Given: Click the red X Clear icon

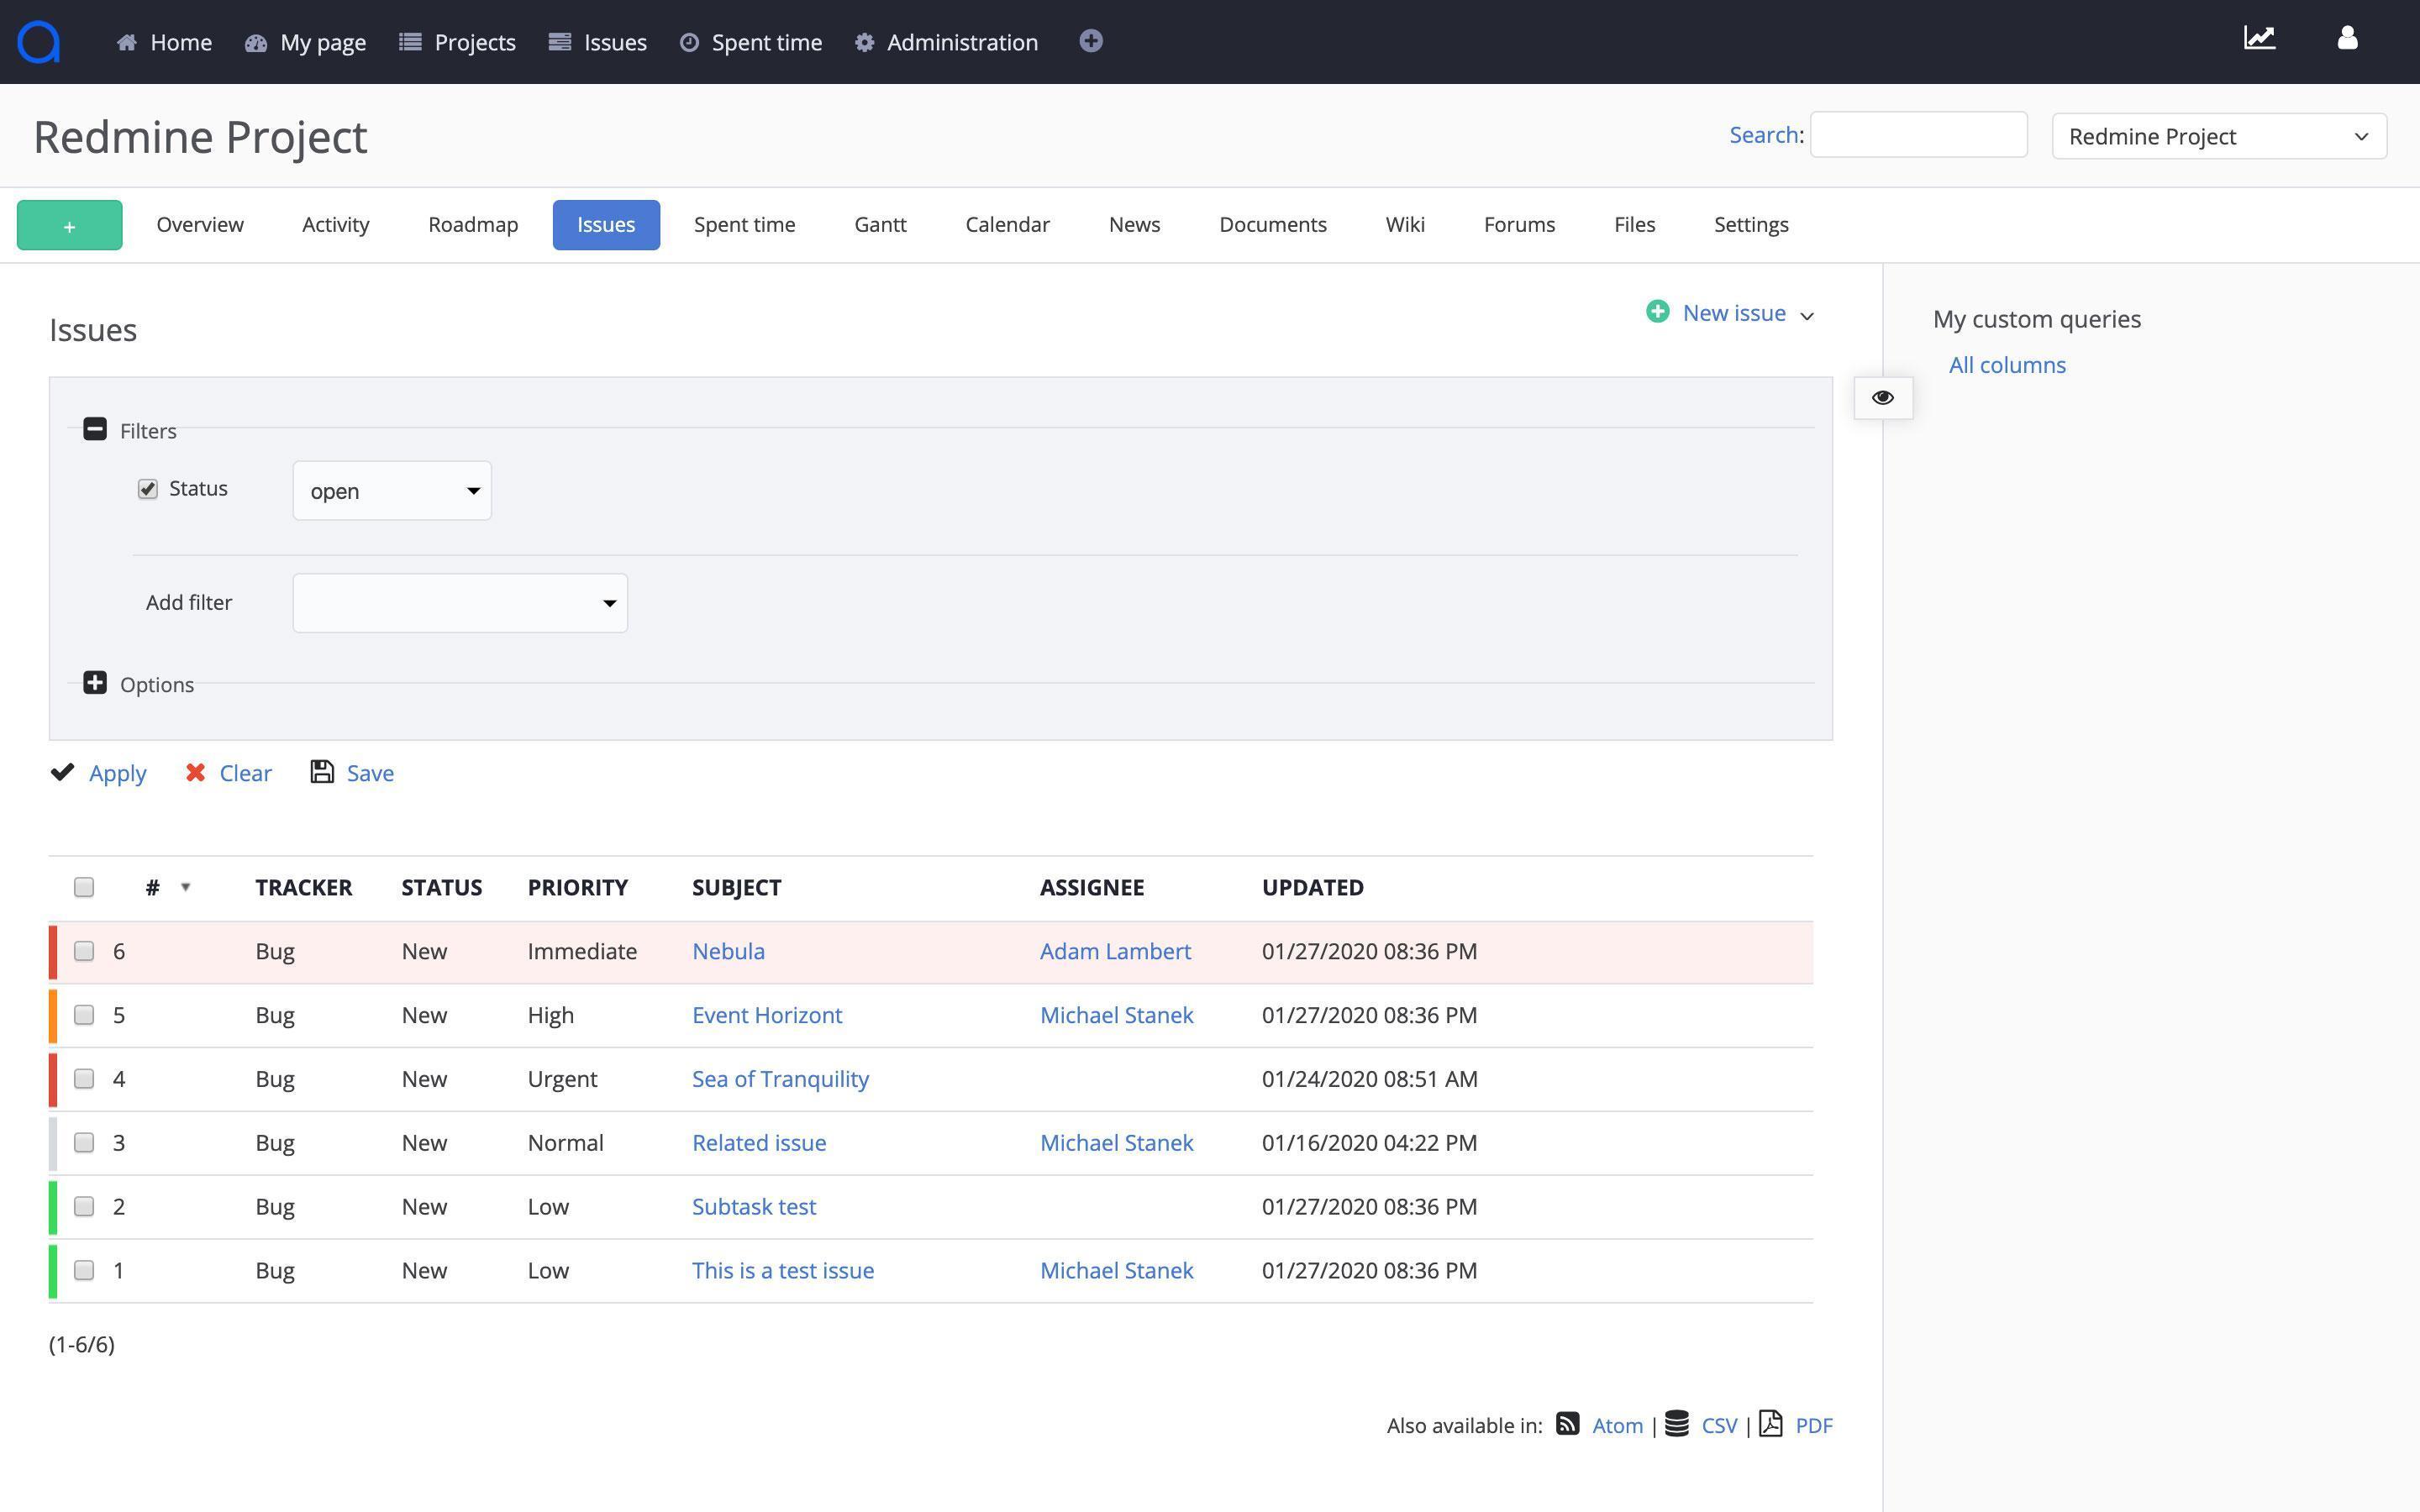Looking at the screenshot, I should [195, 772].
